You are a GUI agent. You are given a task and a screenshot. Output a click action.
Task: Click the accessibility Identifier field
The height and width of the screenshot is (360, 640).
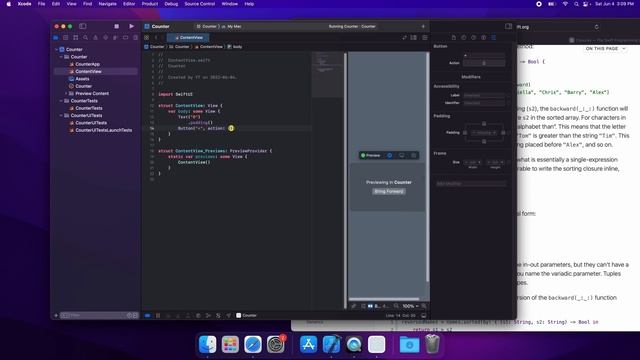484,103
